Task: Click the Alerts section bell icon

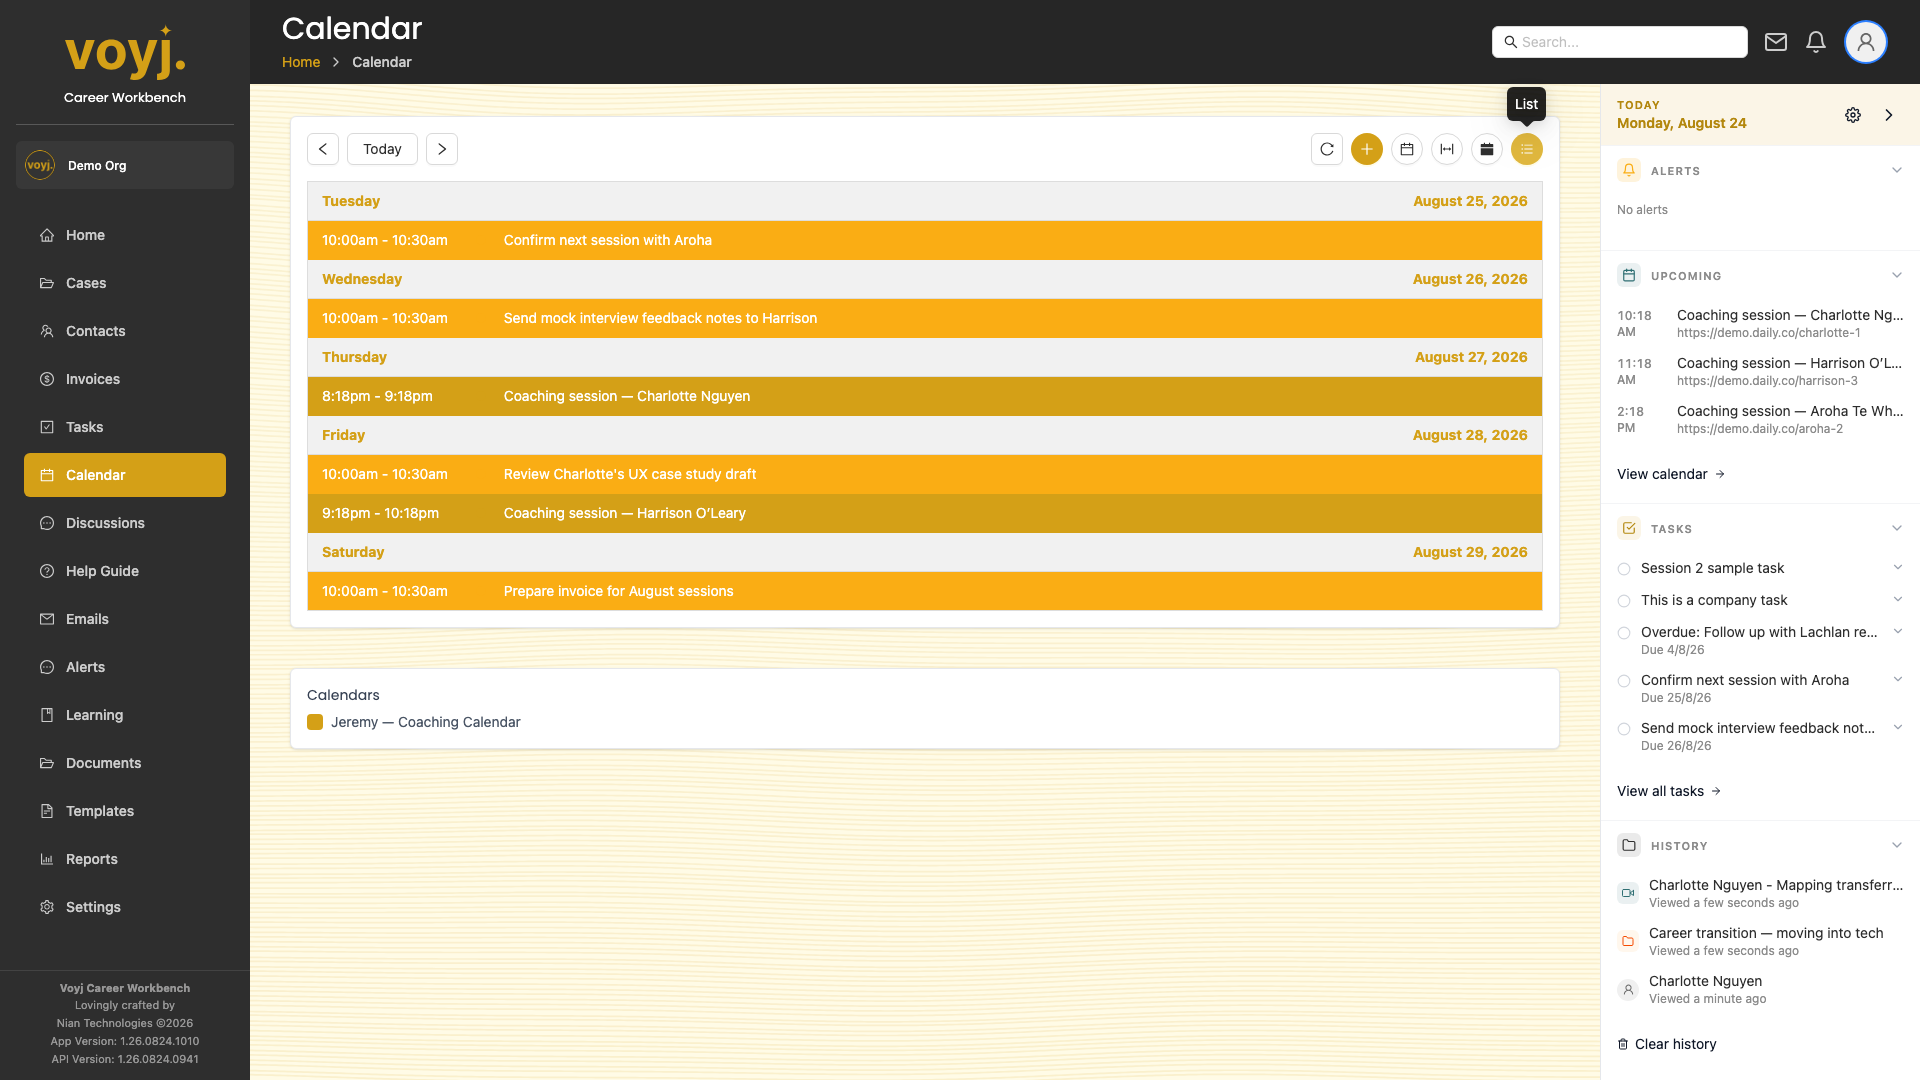Action: point(1629,170)
